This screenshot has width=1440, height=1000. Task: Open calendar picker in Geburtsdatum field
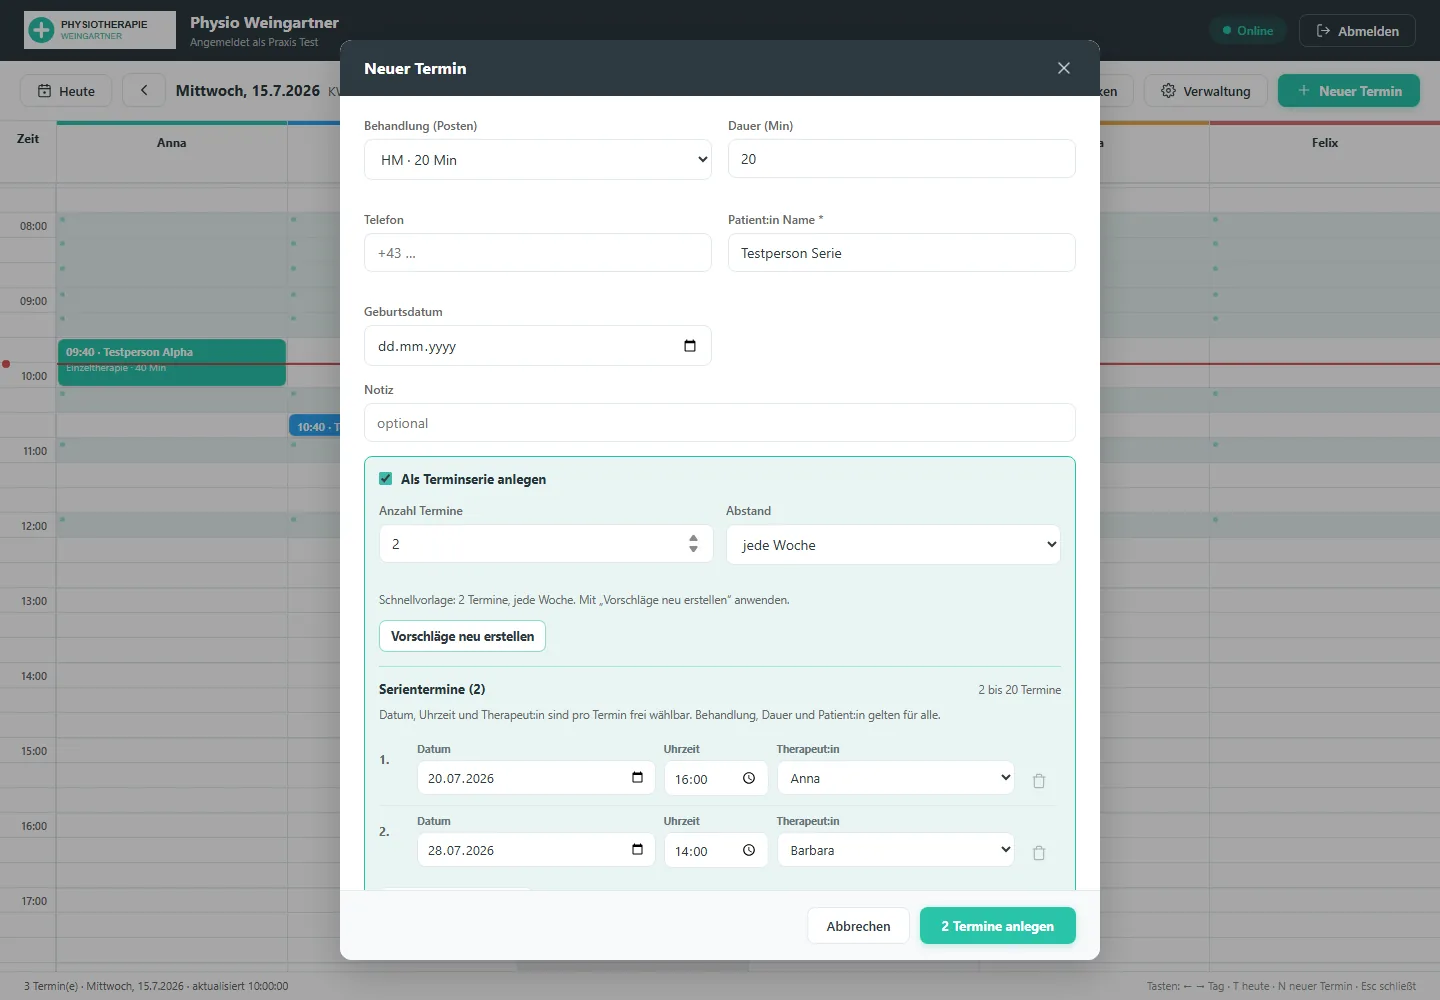coord(690,346)
